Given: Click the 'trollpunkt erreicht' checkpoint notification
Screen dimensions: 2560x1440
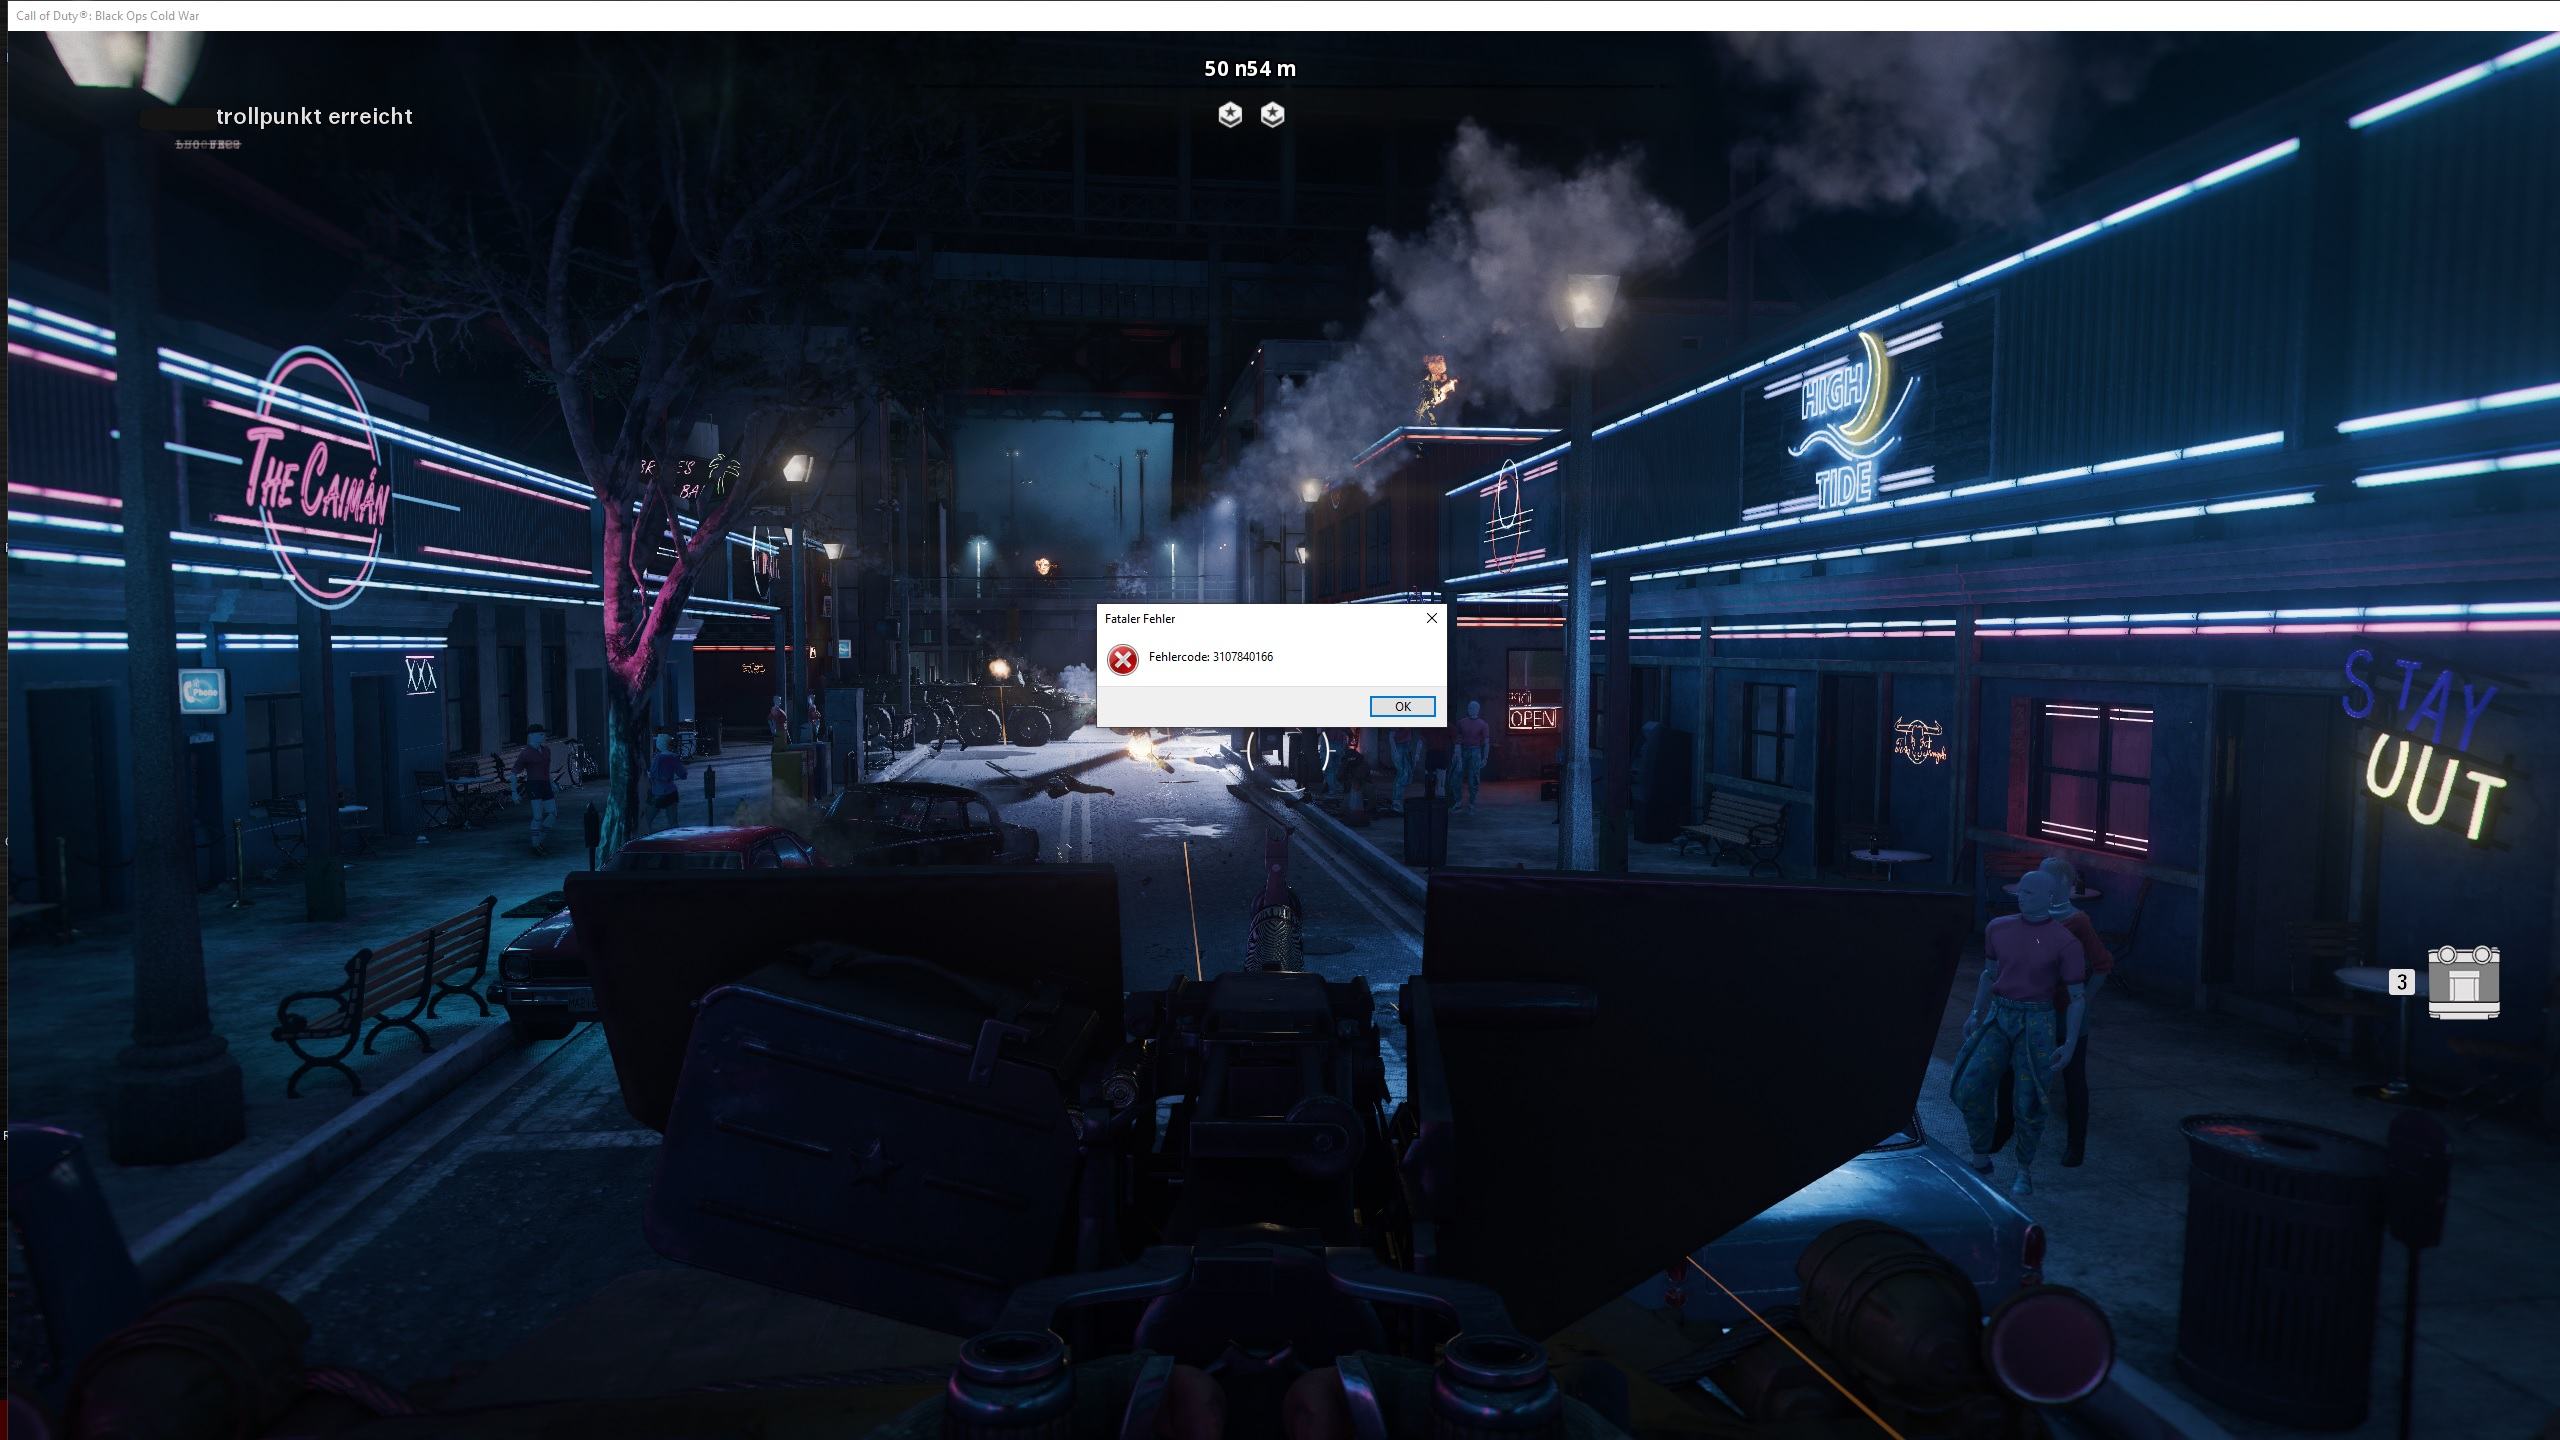Looking at the screenshot, I should coord(313,117).
